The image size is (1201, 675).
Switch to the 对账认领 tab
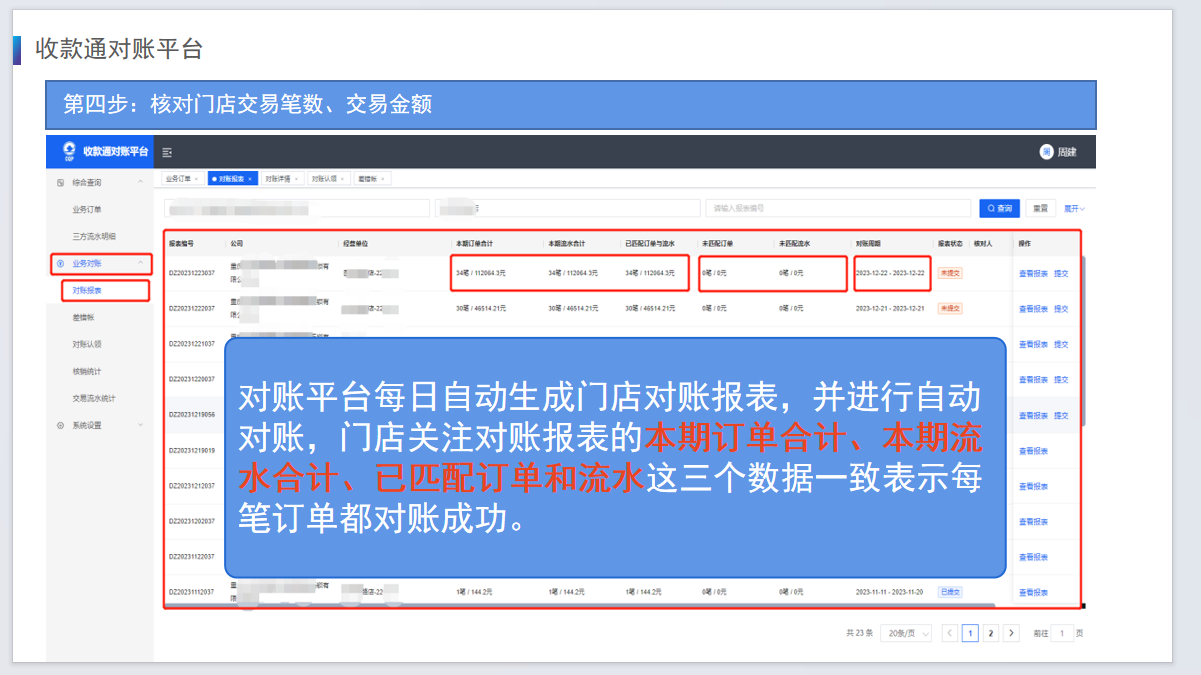coord(327,179)
